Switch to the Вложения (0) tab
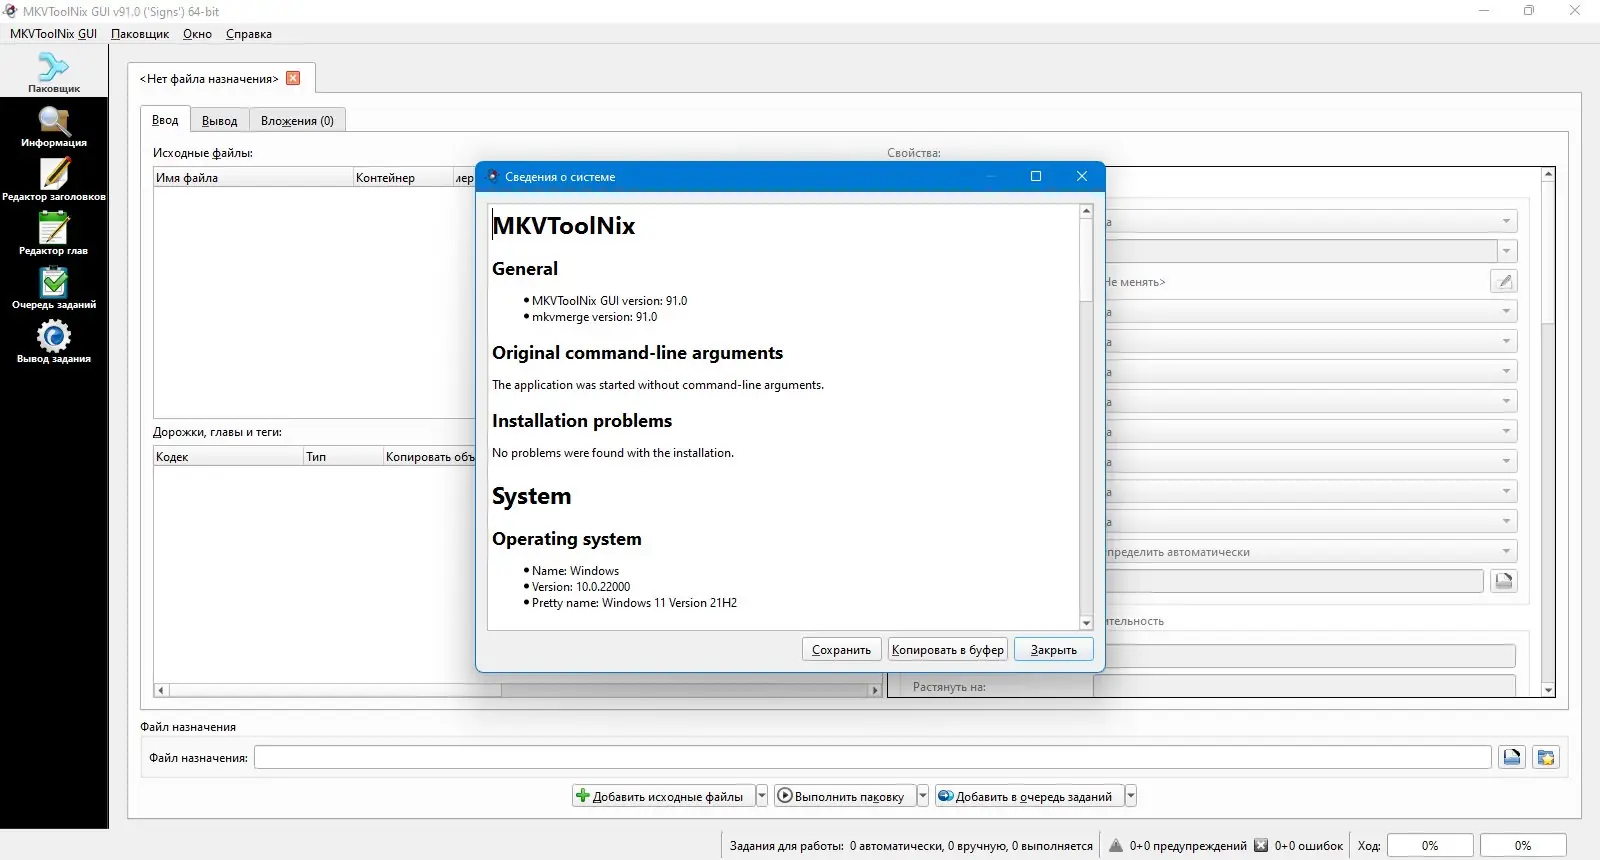The image size is (1600, 860). [x=297, y=121]
